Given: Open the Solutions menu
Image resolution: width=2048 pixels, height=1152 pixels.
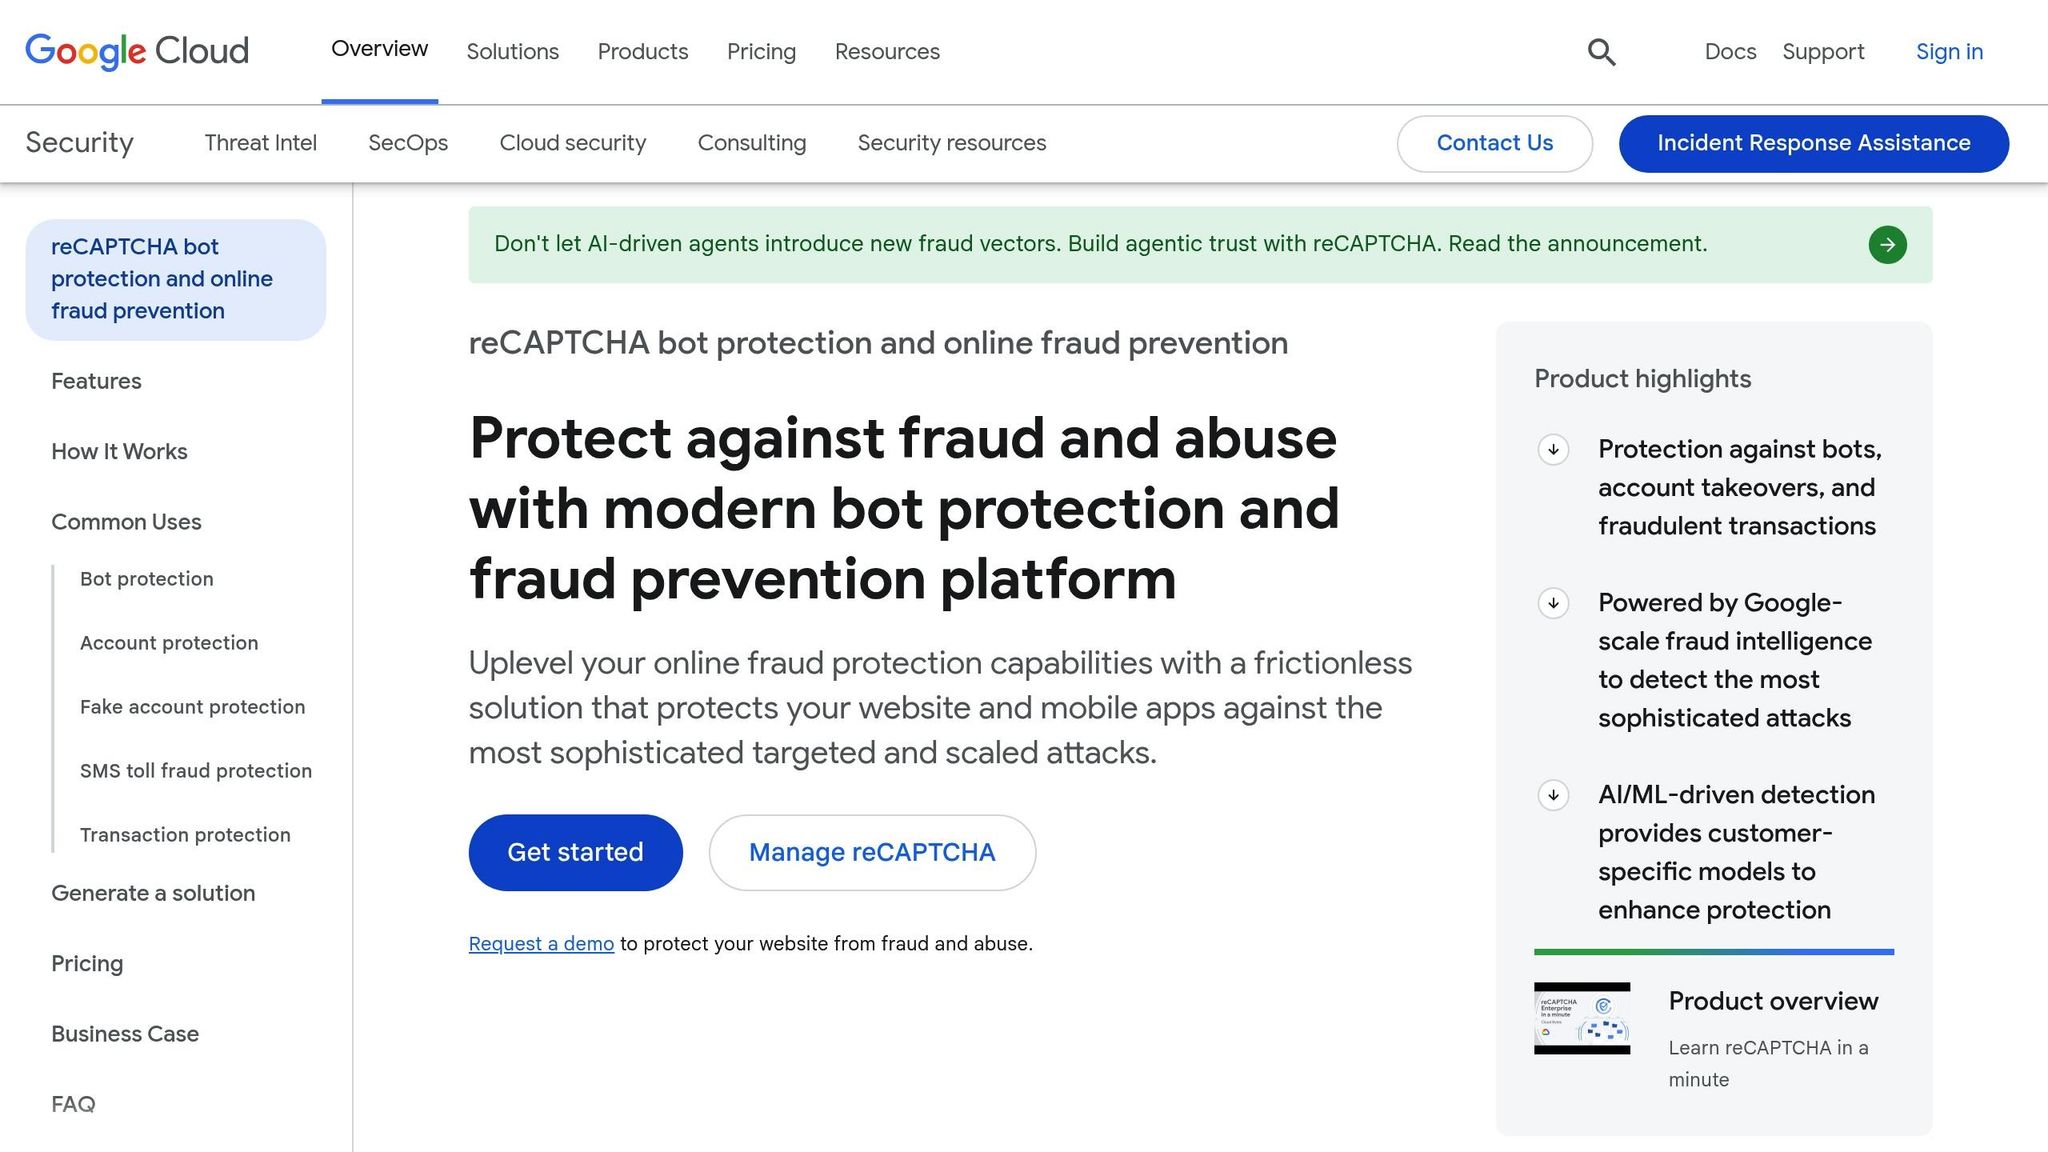Looking at the screenshot, I should coord(513,52).
